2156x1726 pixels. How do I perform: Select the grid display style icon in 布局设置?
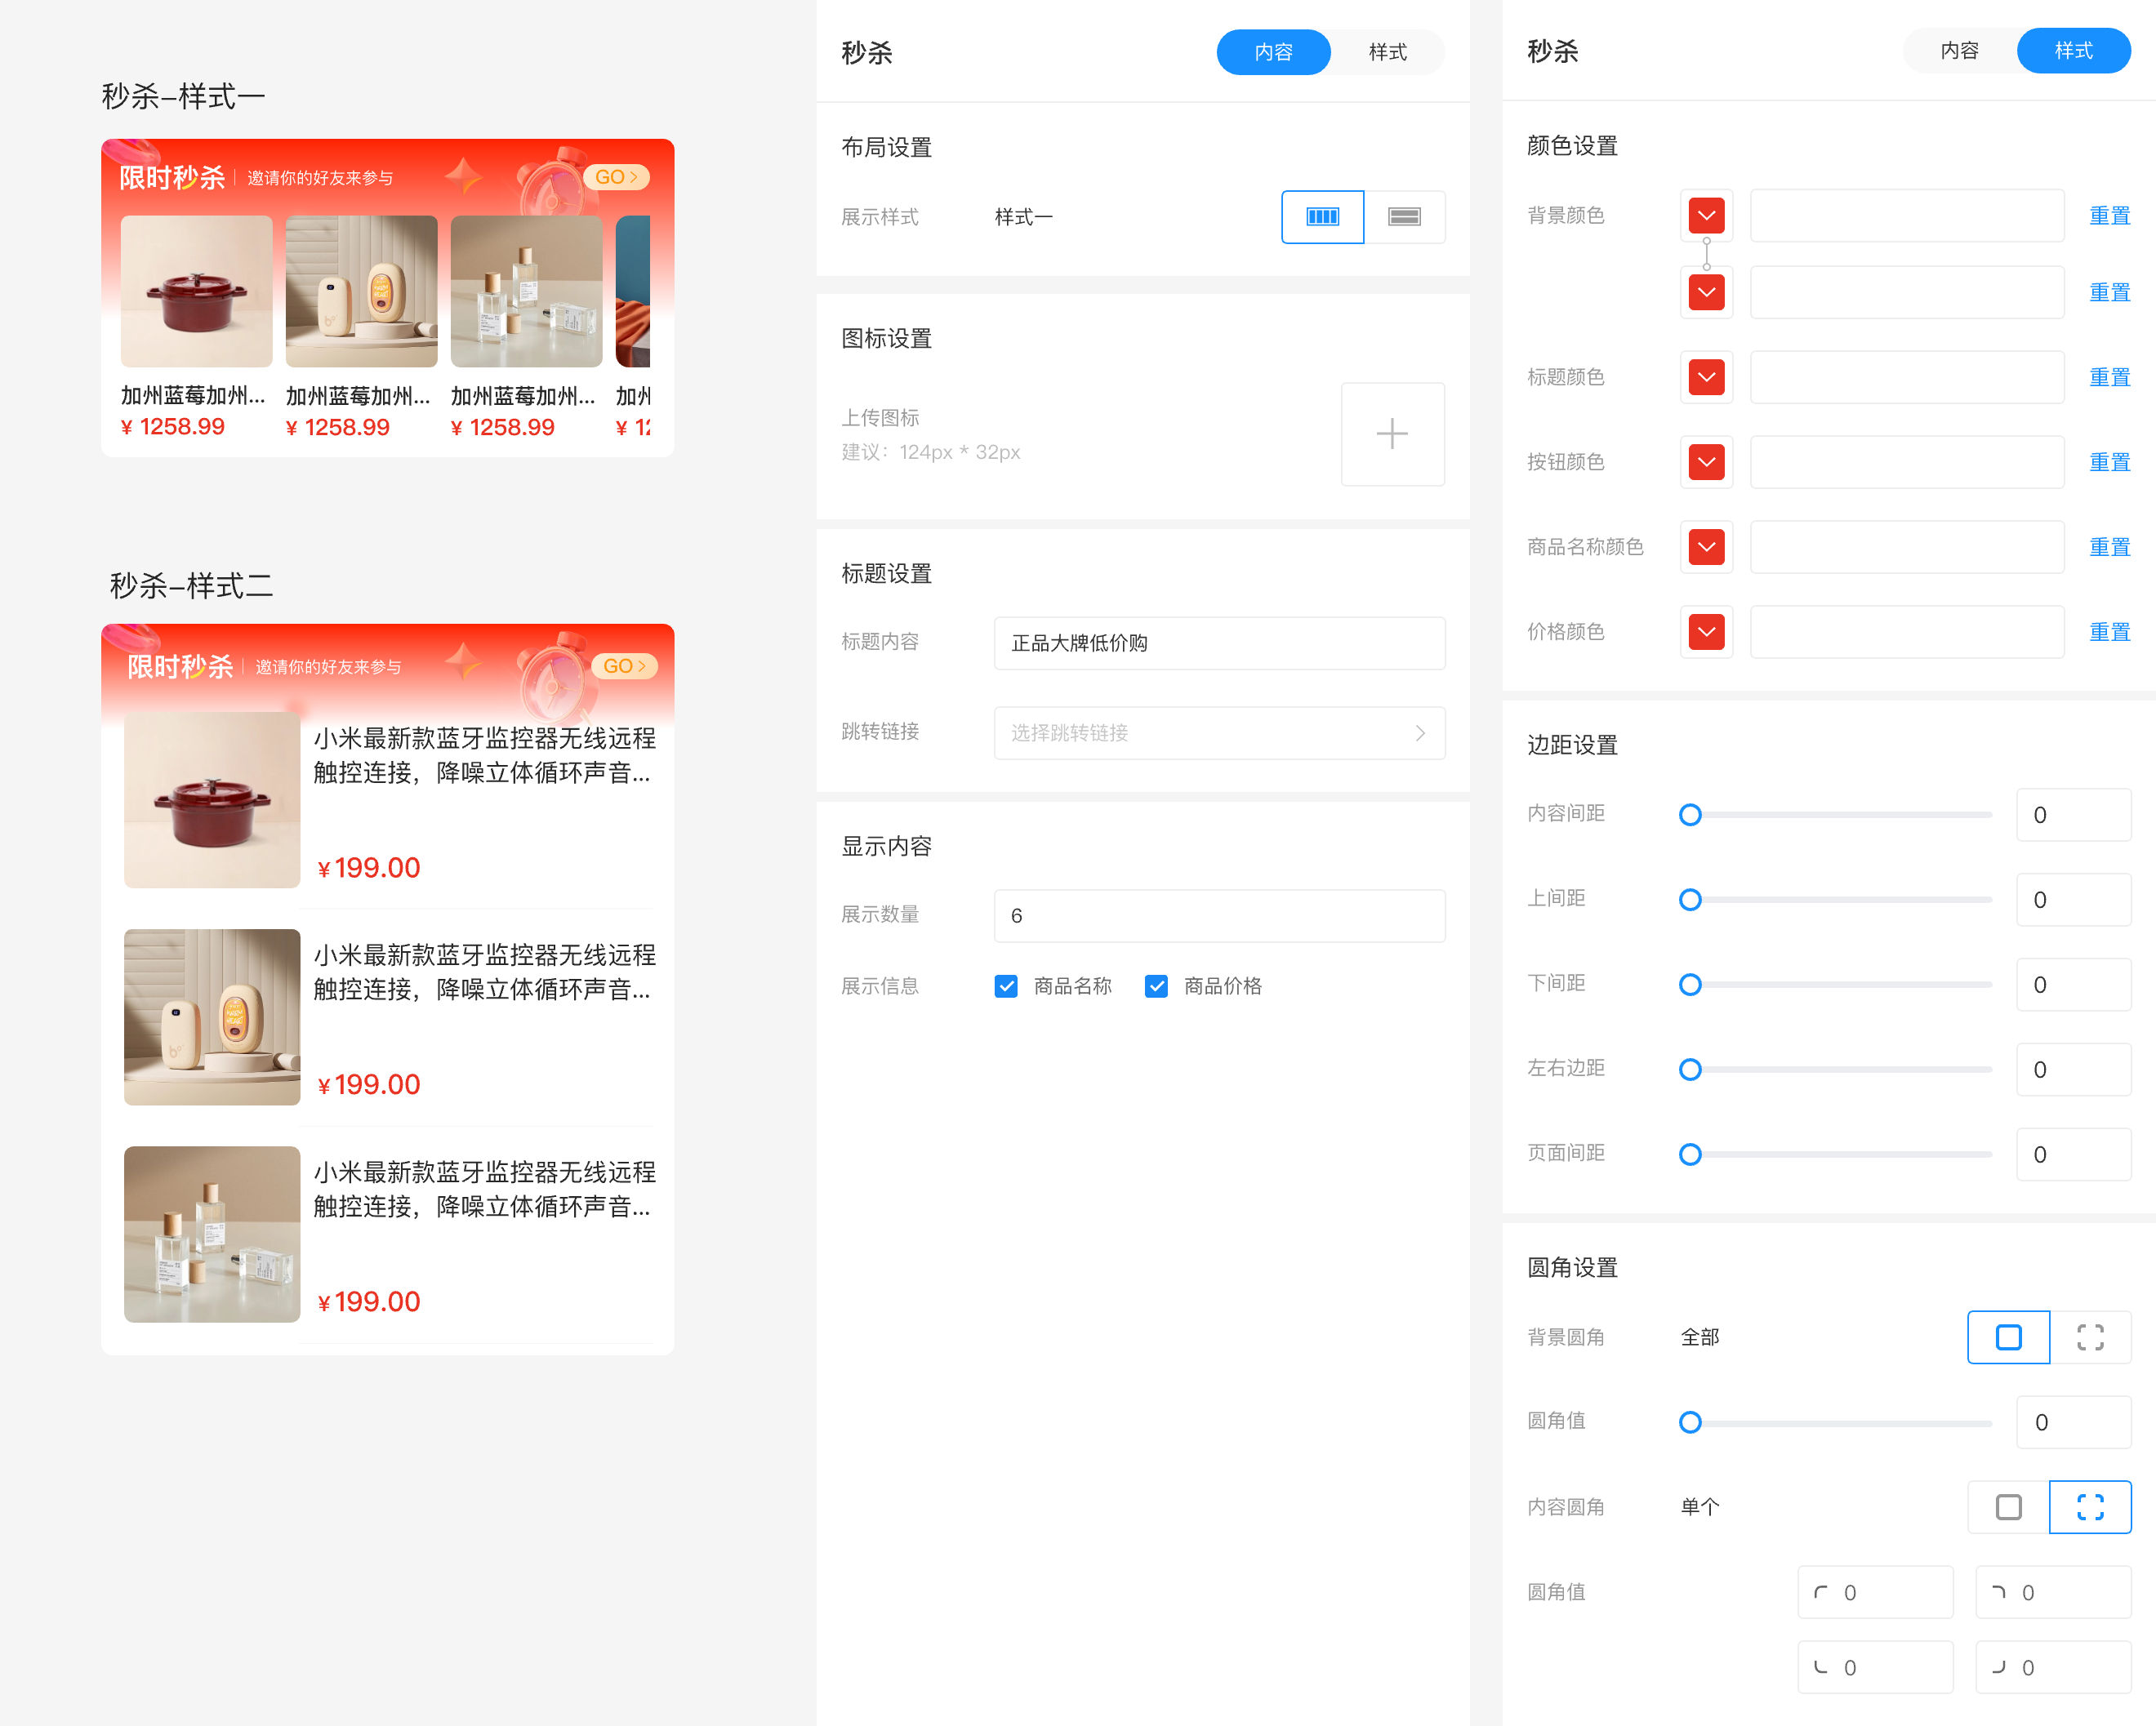(1322, 217)
